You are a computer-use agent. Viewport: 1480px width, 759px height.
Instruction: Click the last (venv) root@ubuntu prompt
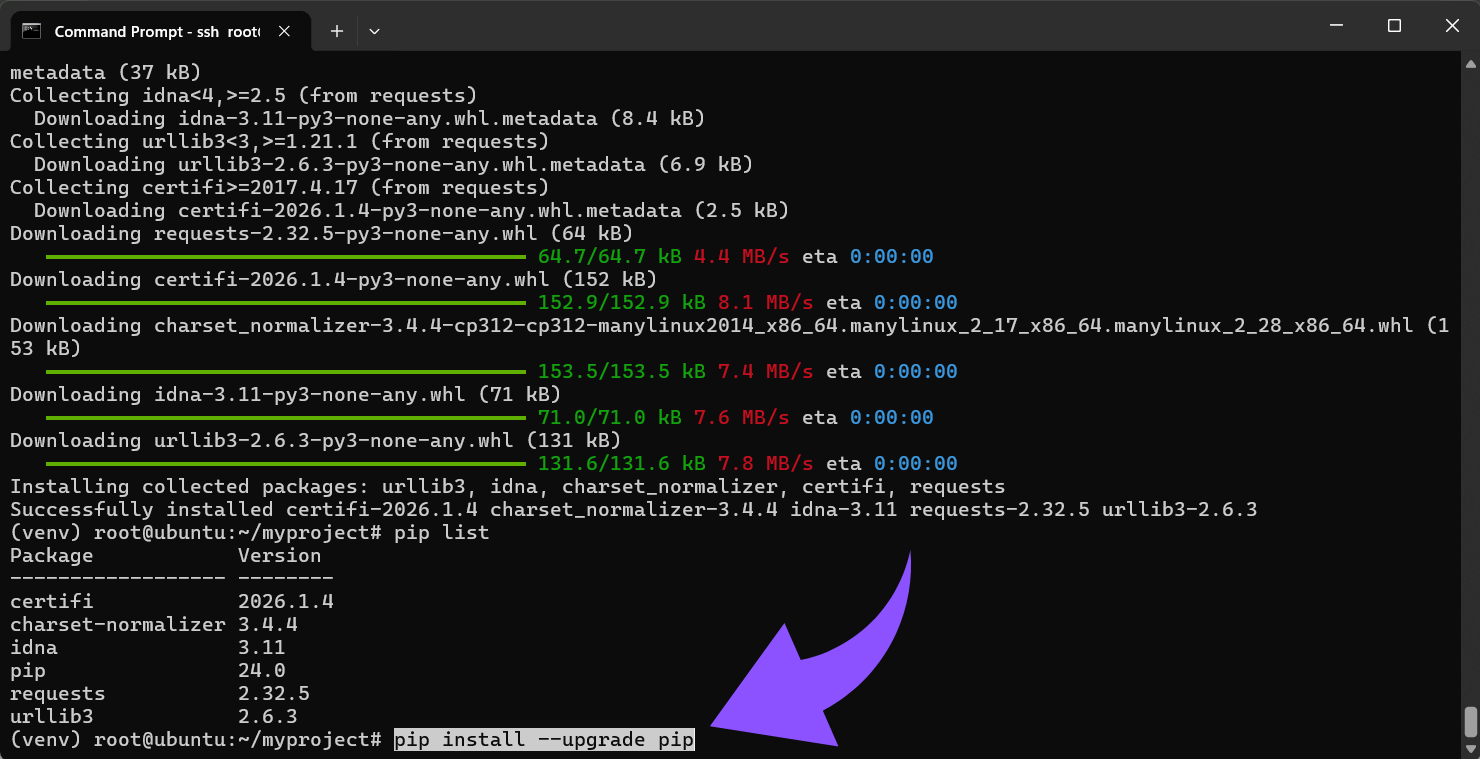196,740
